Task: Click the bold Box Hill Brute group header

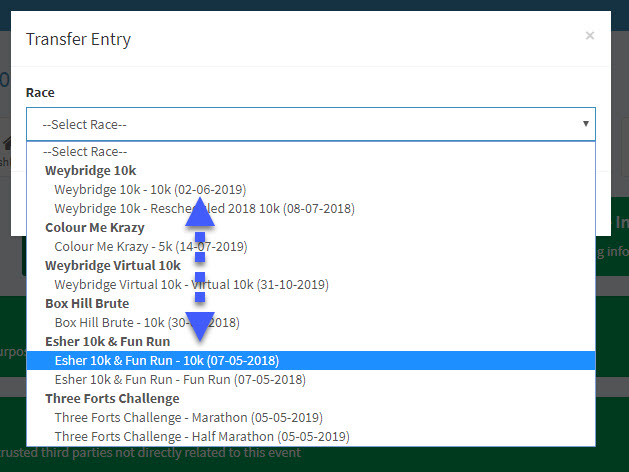Action: coord(87,303)
